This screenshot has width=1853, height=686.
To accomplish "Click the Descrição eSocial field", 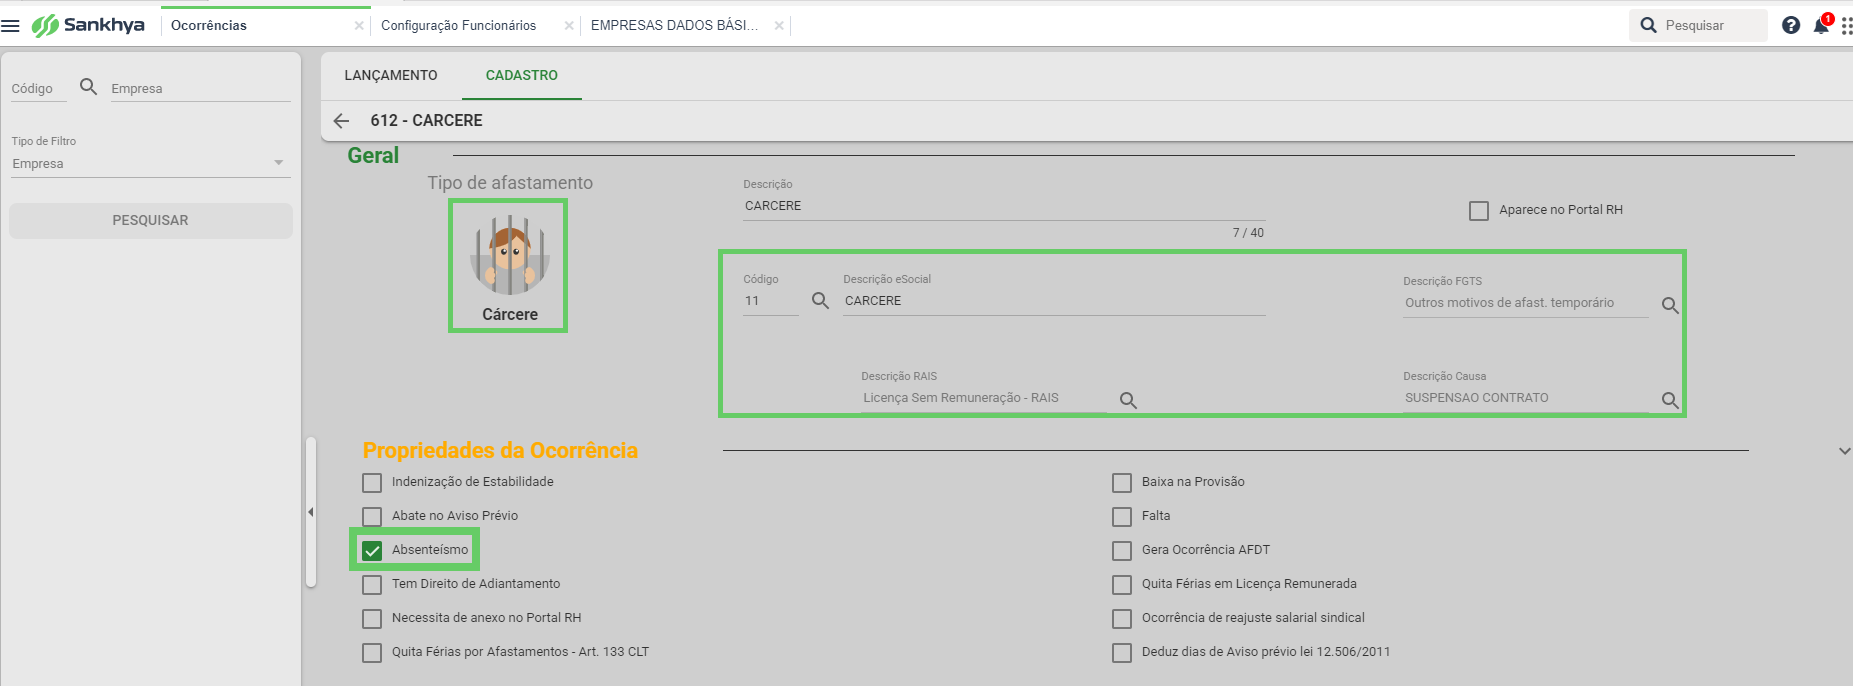I will point(1054,301).
